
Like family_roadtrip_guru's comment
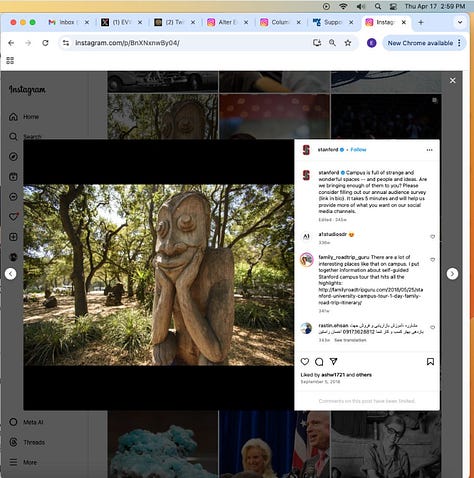(433, 260)
